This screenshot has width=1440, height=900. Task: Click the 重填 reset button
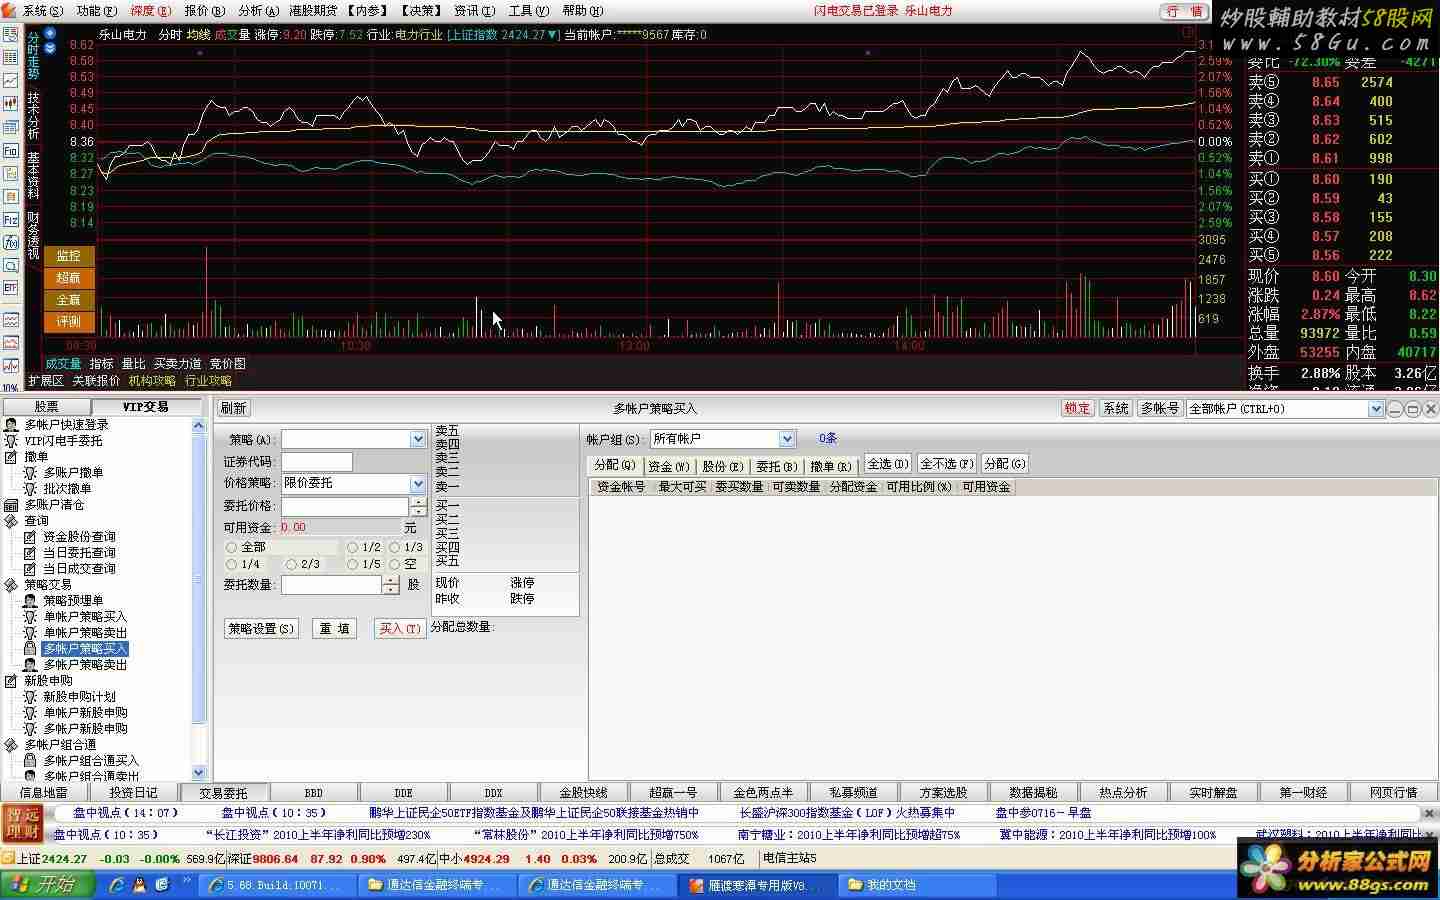click(334, 629)
